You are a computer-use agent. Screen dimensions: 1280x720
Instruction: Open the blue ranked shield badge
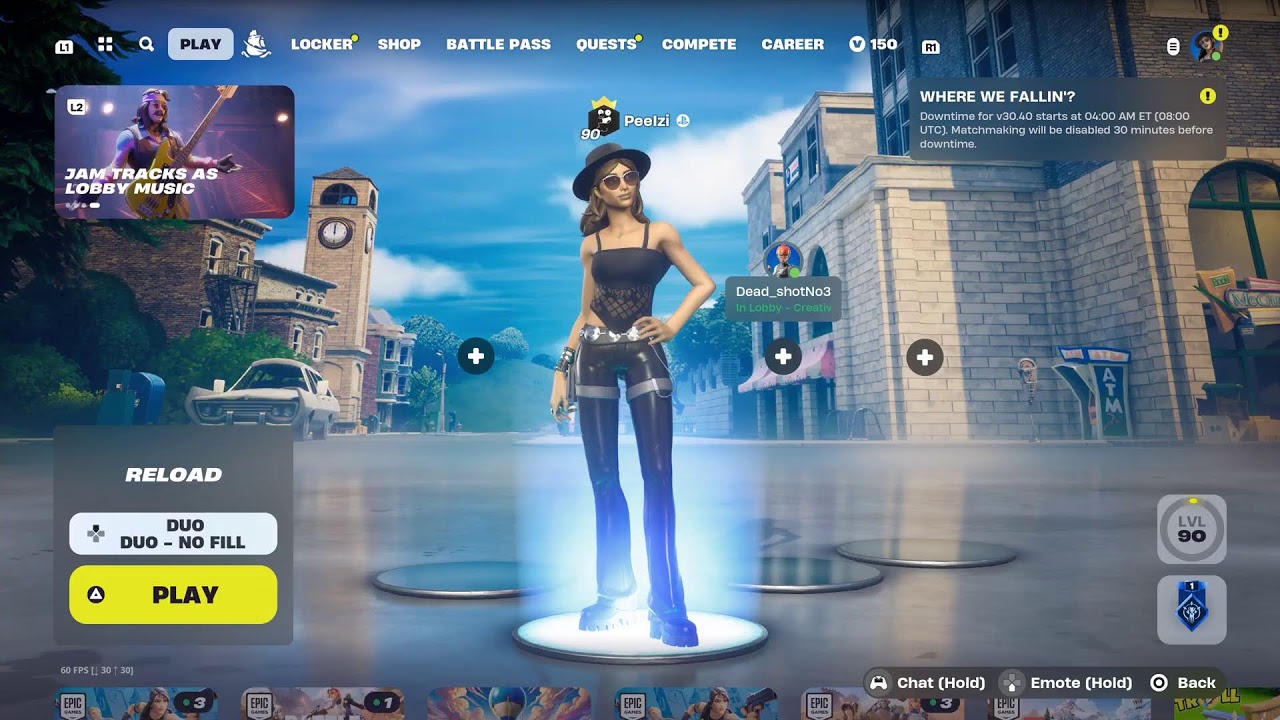tap(1191, 610)
